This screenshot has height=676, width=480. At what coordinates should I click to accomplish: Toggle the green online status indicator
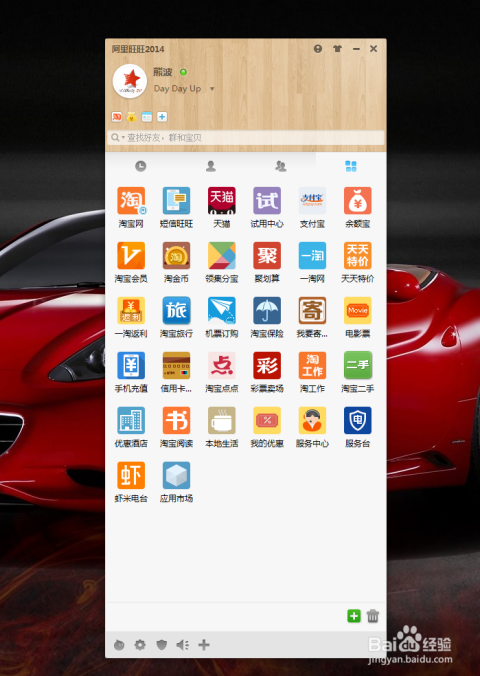pos(183,72)
